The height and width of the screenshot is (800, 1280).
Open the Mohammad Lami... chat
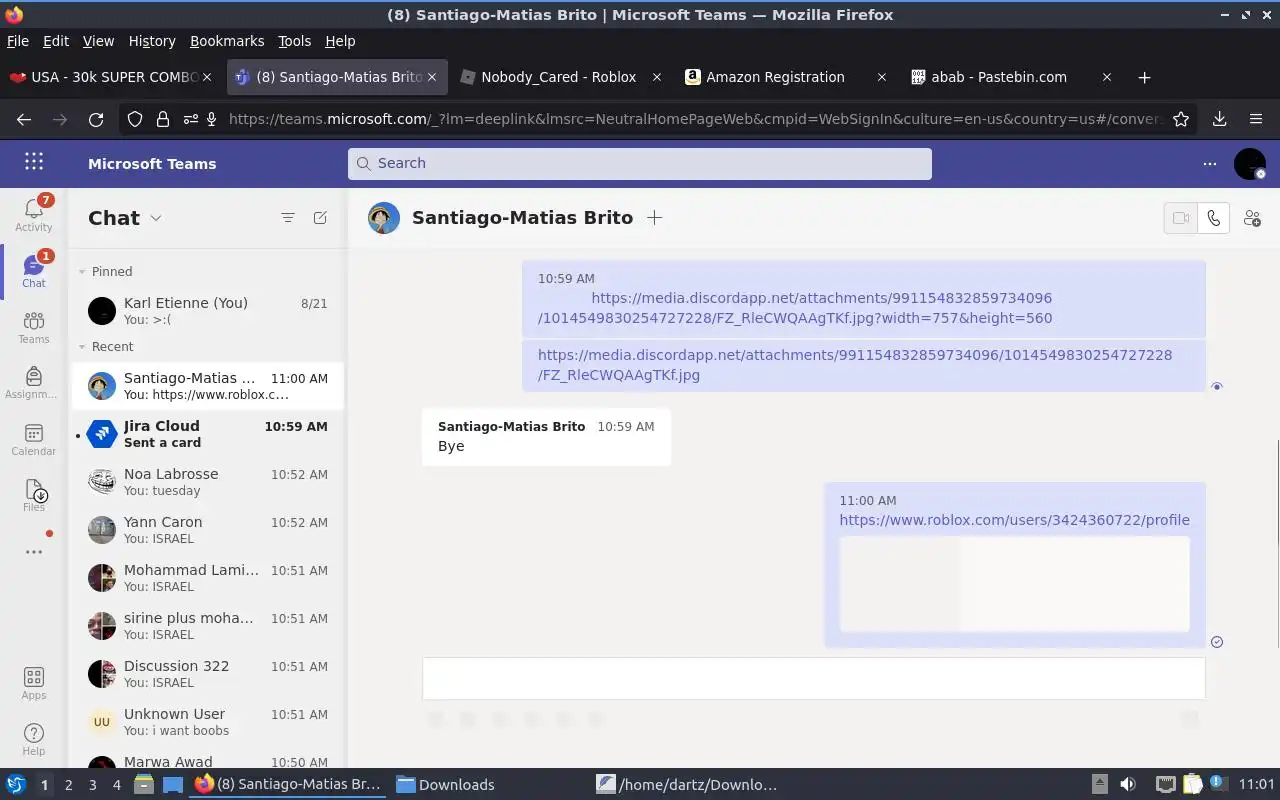click(x=207, y=578)
